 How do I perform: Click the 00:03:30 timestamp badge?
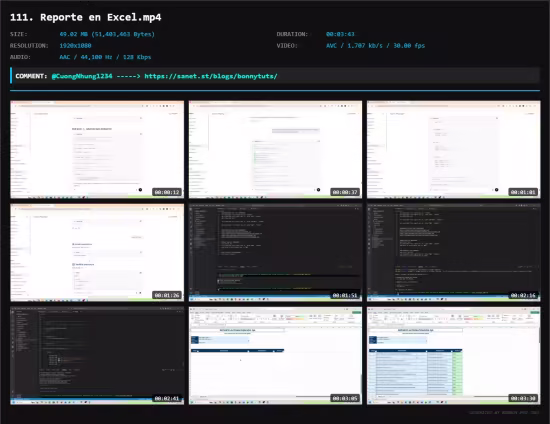[x=523, y=398]
